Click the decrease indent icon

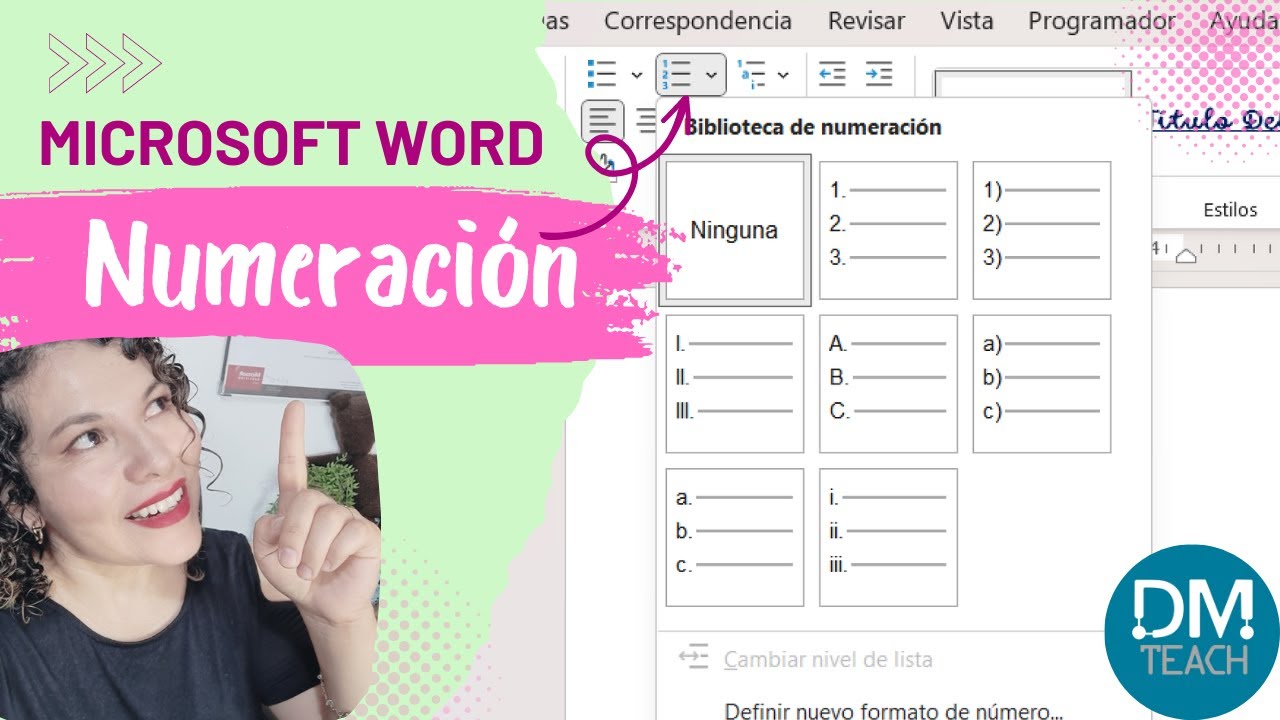point(832,74)
